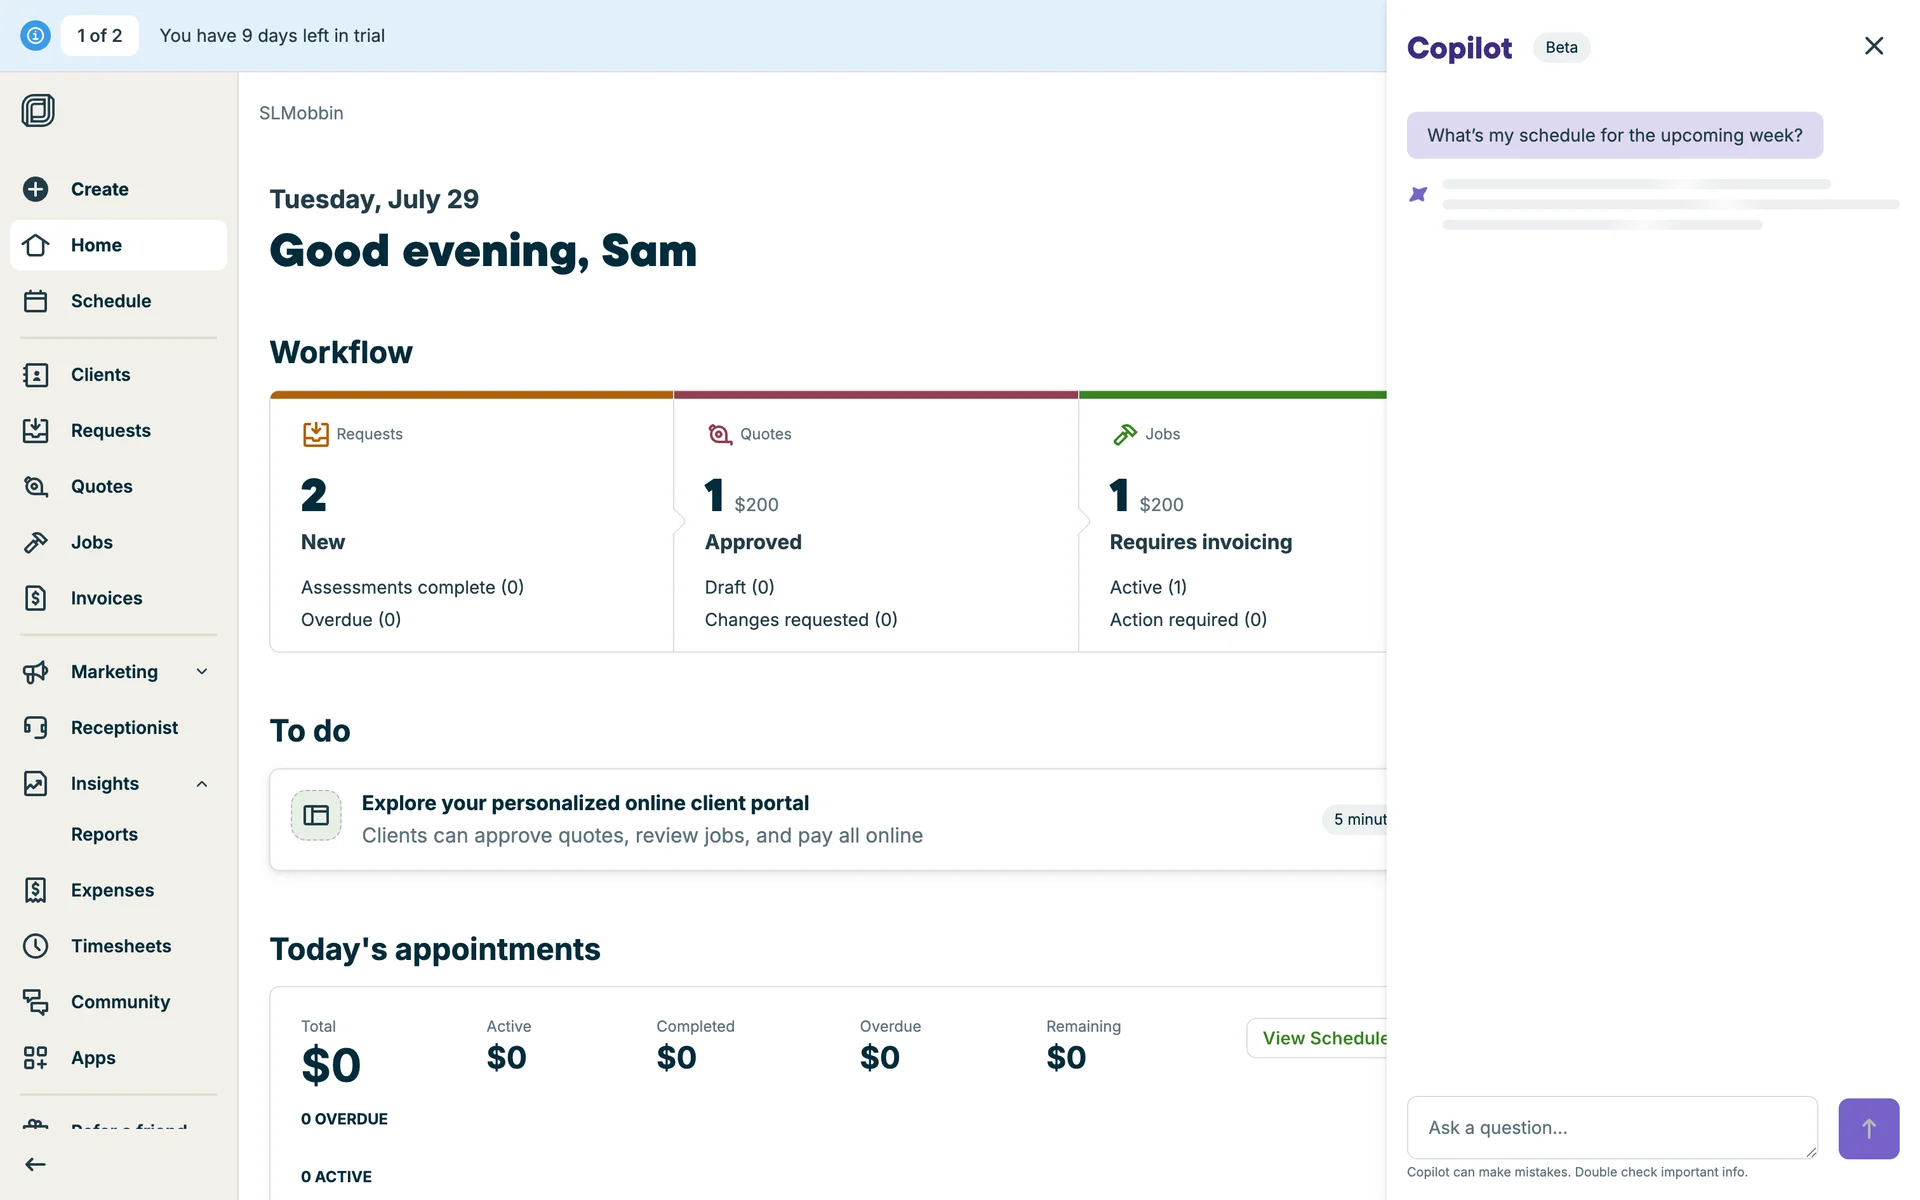Open the Schedule calendar icon

[36, 301]
